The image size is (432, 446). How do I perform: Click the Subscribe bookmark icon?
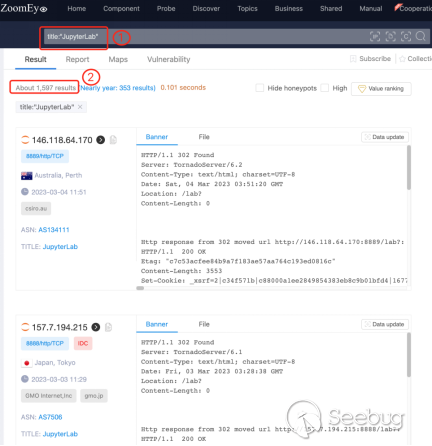353,59
